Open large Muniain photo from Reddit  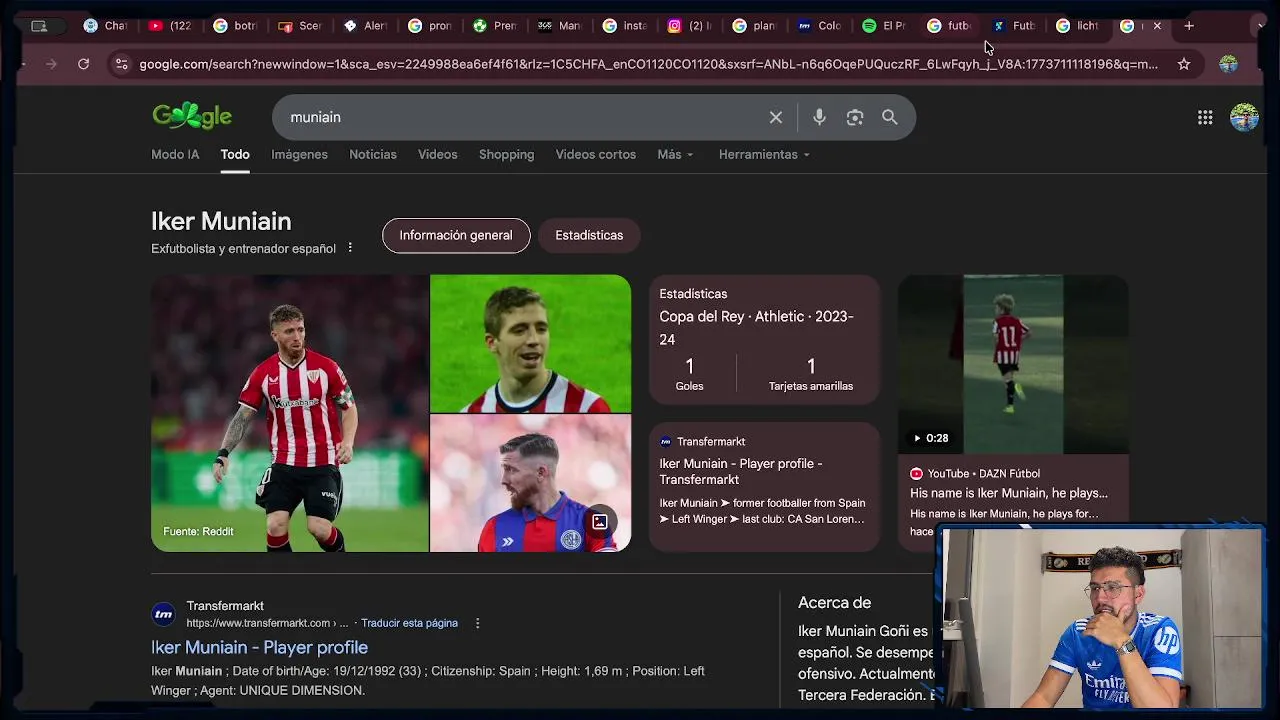(290, 413)
